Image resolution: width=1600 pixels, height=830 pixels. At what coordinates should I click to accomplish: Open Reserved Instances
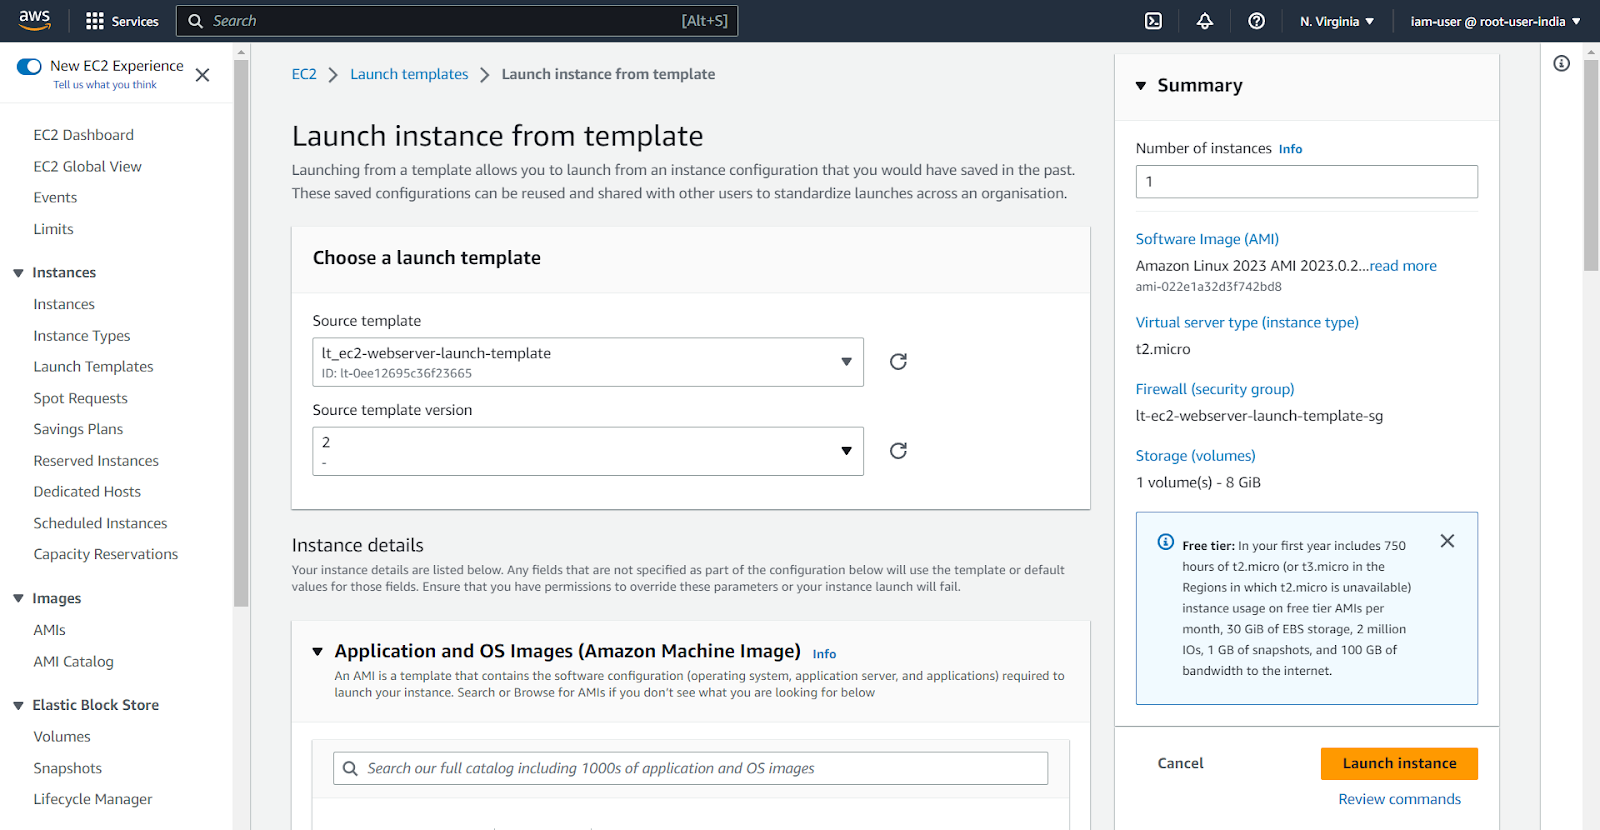click(96, 461)
